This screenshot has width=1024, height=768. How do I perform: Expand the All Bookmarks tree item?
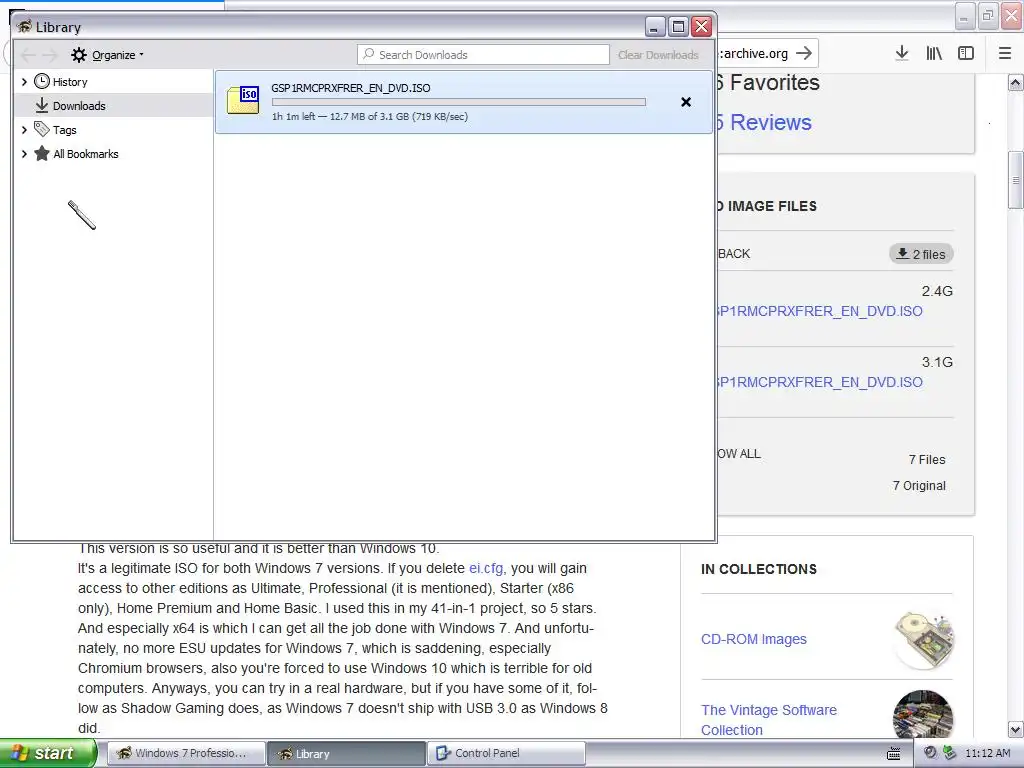point(24,154)
